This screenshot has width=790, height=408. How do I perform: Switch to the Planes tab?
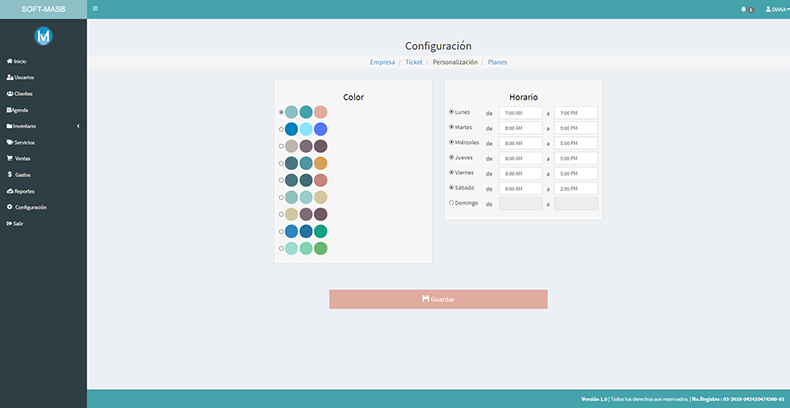pos(497,62)
